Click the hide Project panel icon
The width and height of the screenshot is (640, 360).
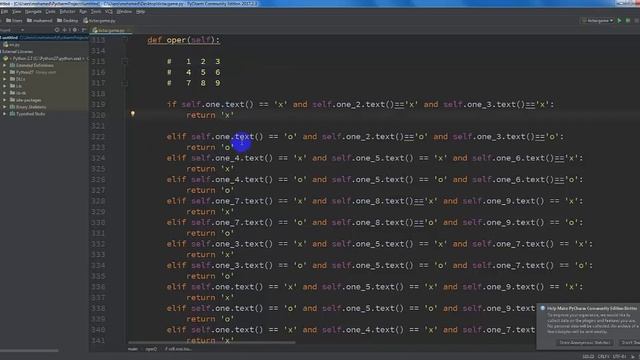coord(83,30)
